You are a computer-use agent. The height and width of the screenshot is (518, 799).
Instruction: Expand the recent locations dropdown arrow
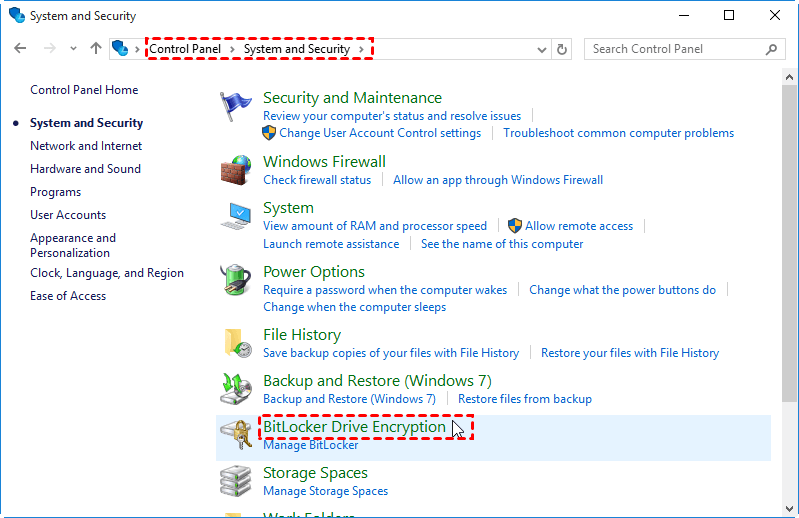pos(73,49)
